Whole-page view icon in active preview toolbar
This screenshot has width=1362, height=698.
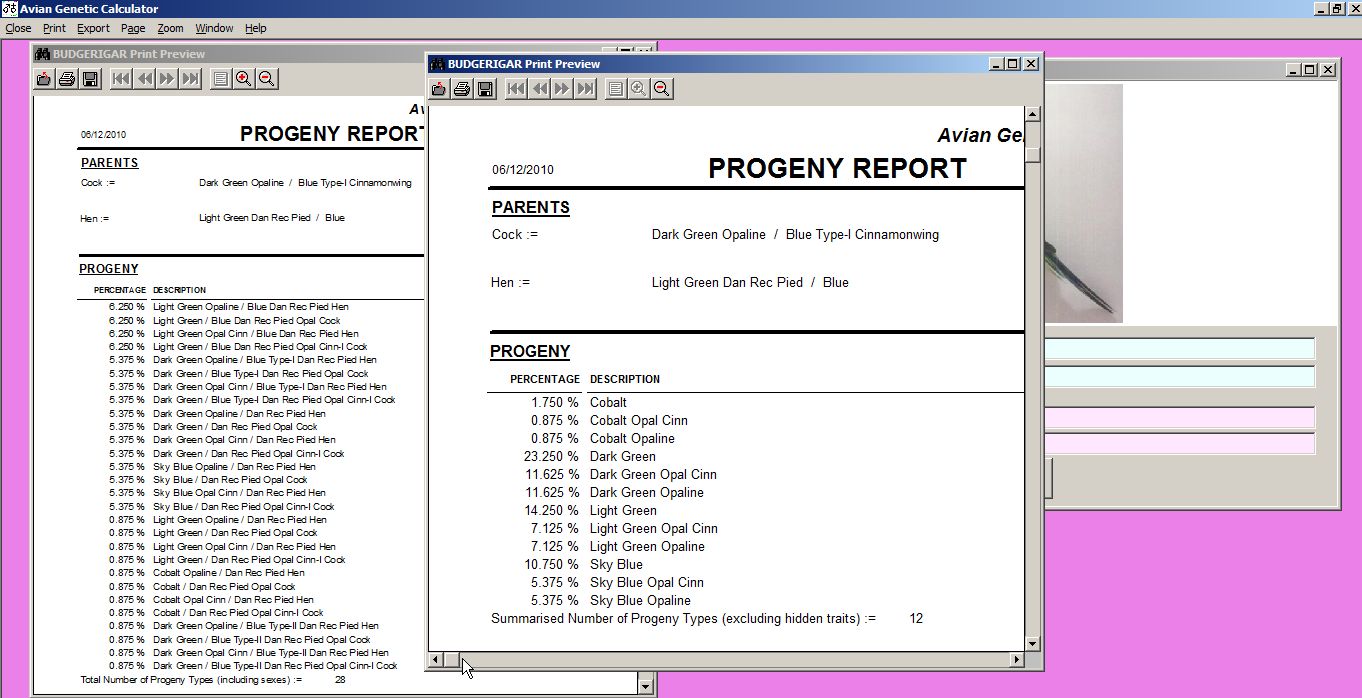click(x=615, y=89)
